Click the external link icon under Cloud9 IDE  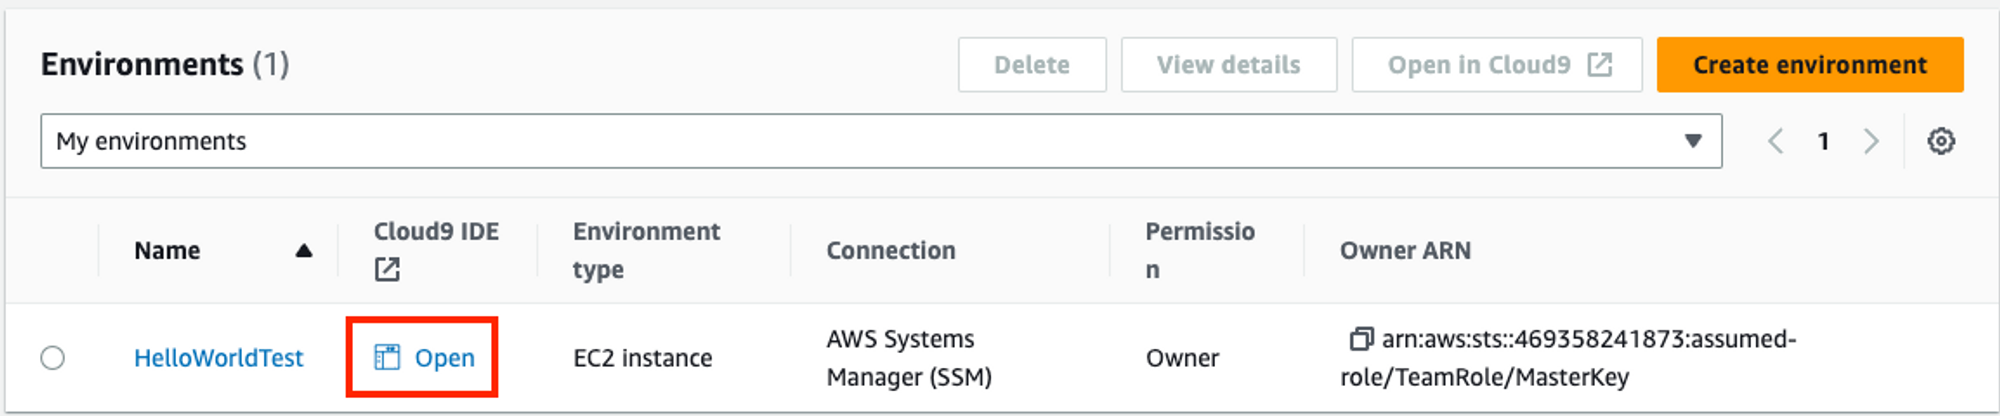(387, 269)
